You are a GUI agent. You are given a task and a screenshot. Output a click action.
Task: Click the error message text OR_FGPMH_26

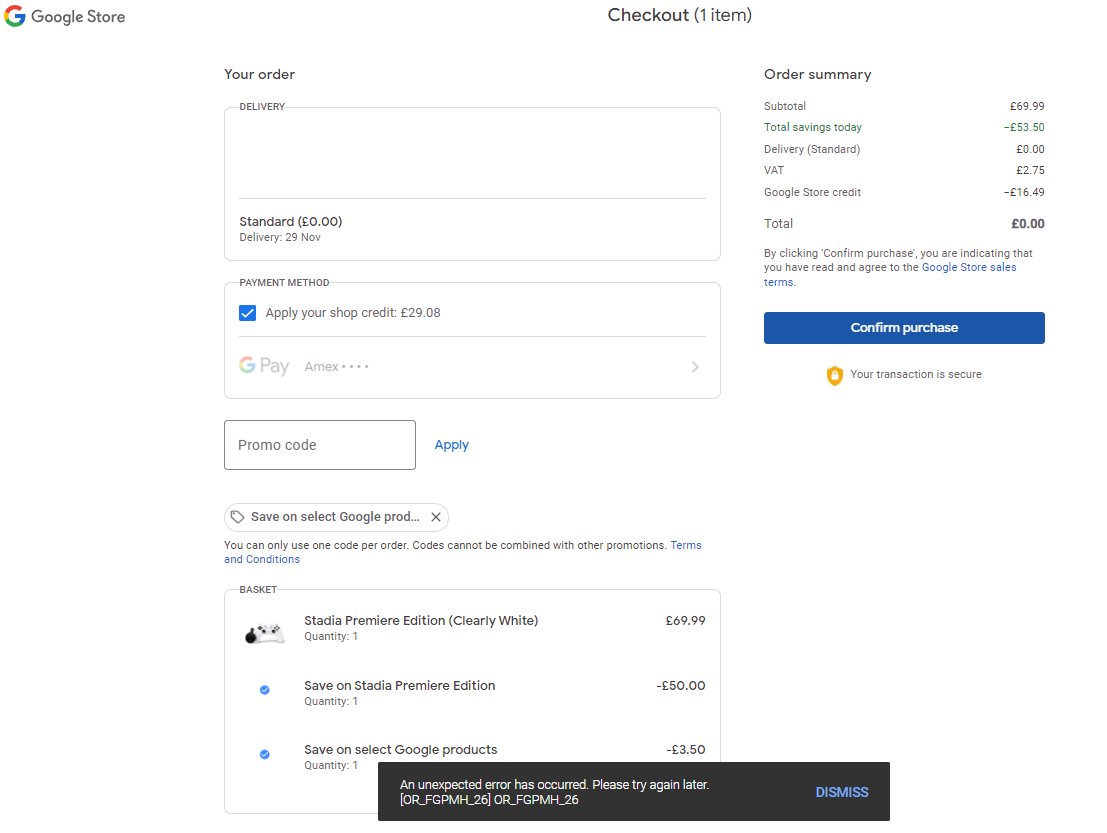[489, 800]
